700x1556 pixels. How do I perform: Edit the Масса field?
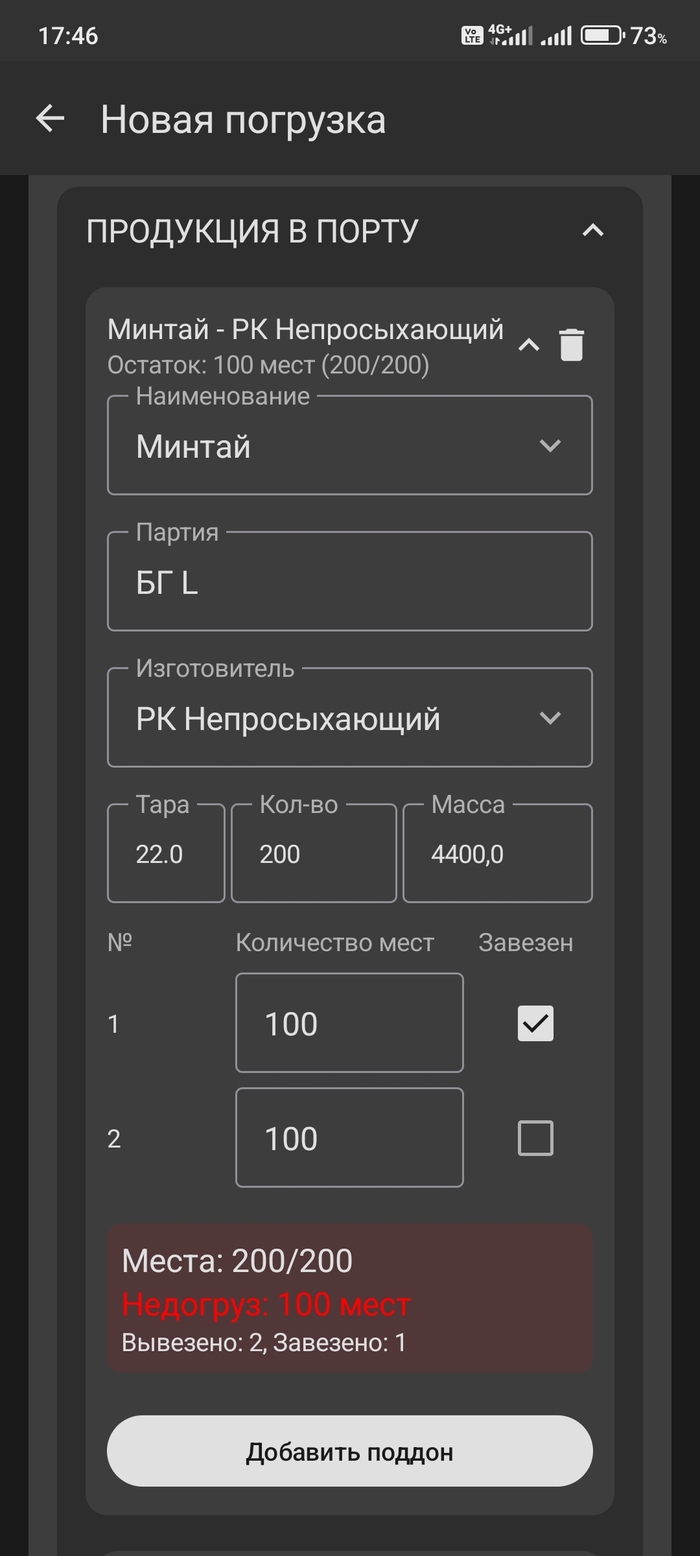[x=497, y=854]
